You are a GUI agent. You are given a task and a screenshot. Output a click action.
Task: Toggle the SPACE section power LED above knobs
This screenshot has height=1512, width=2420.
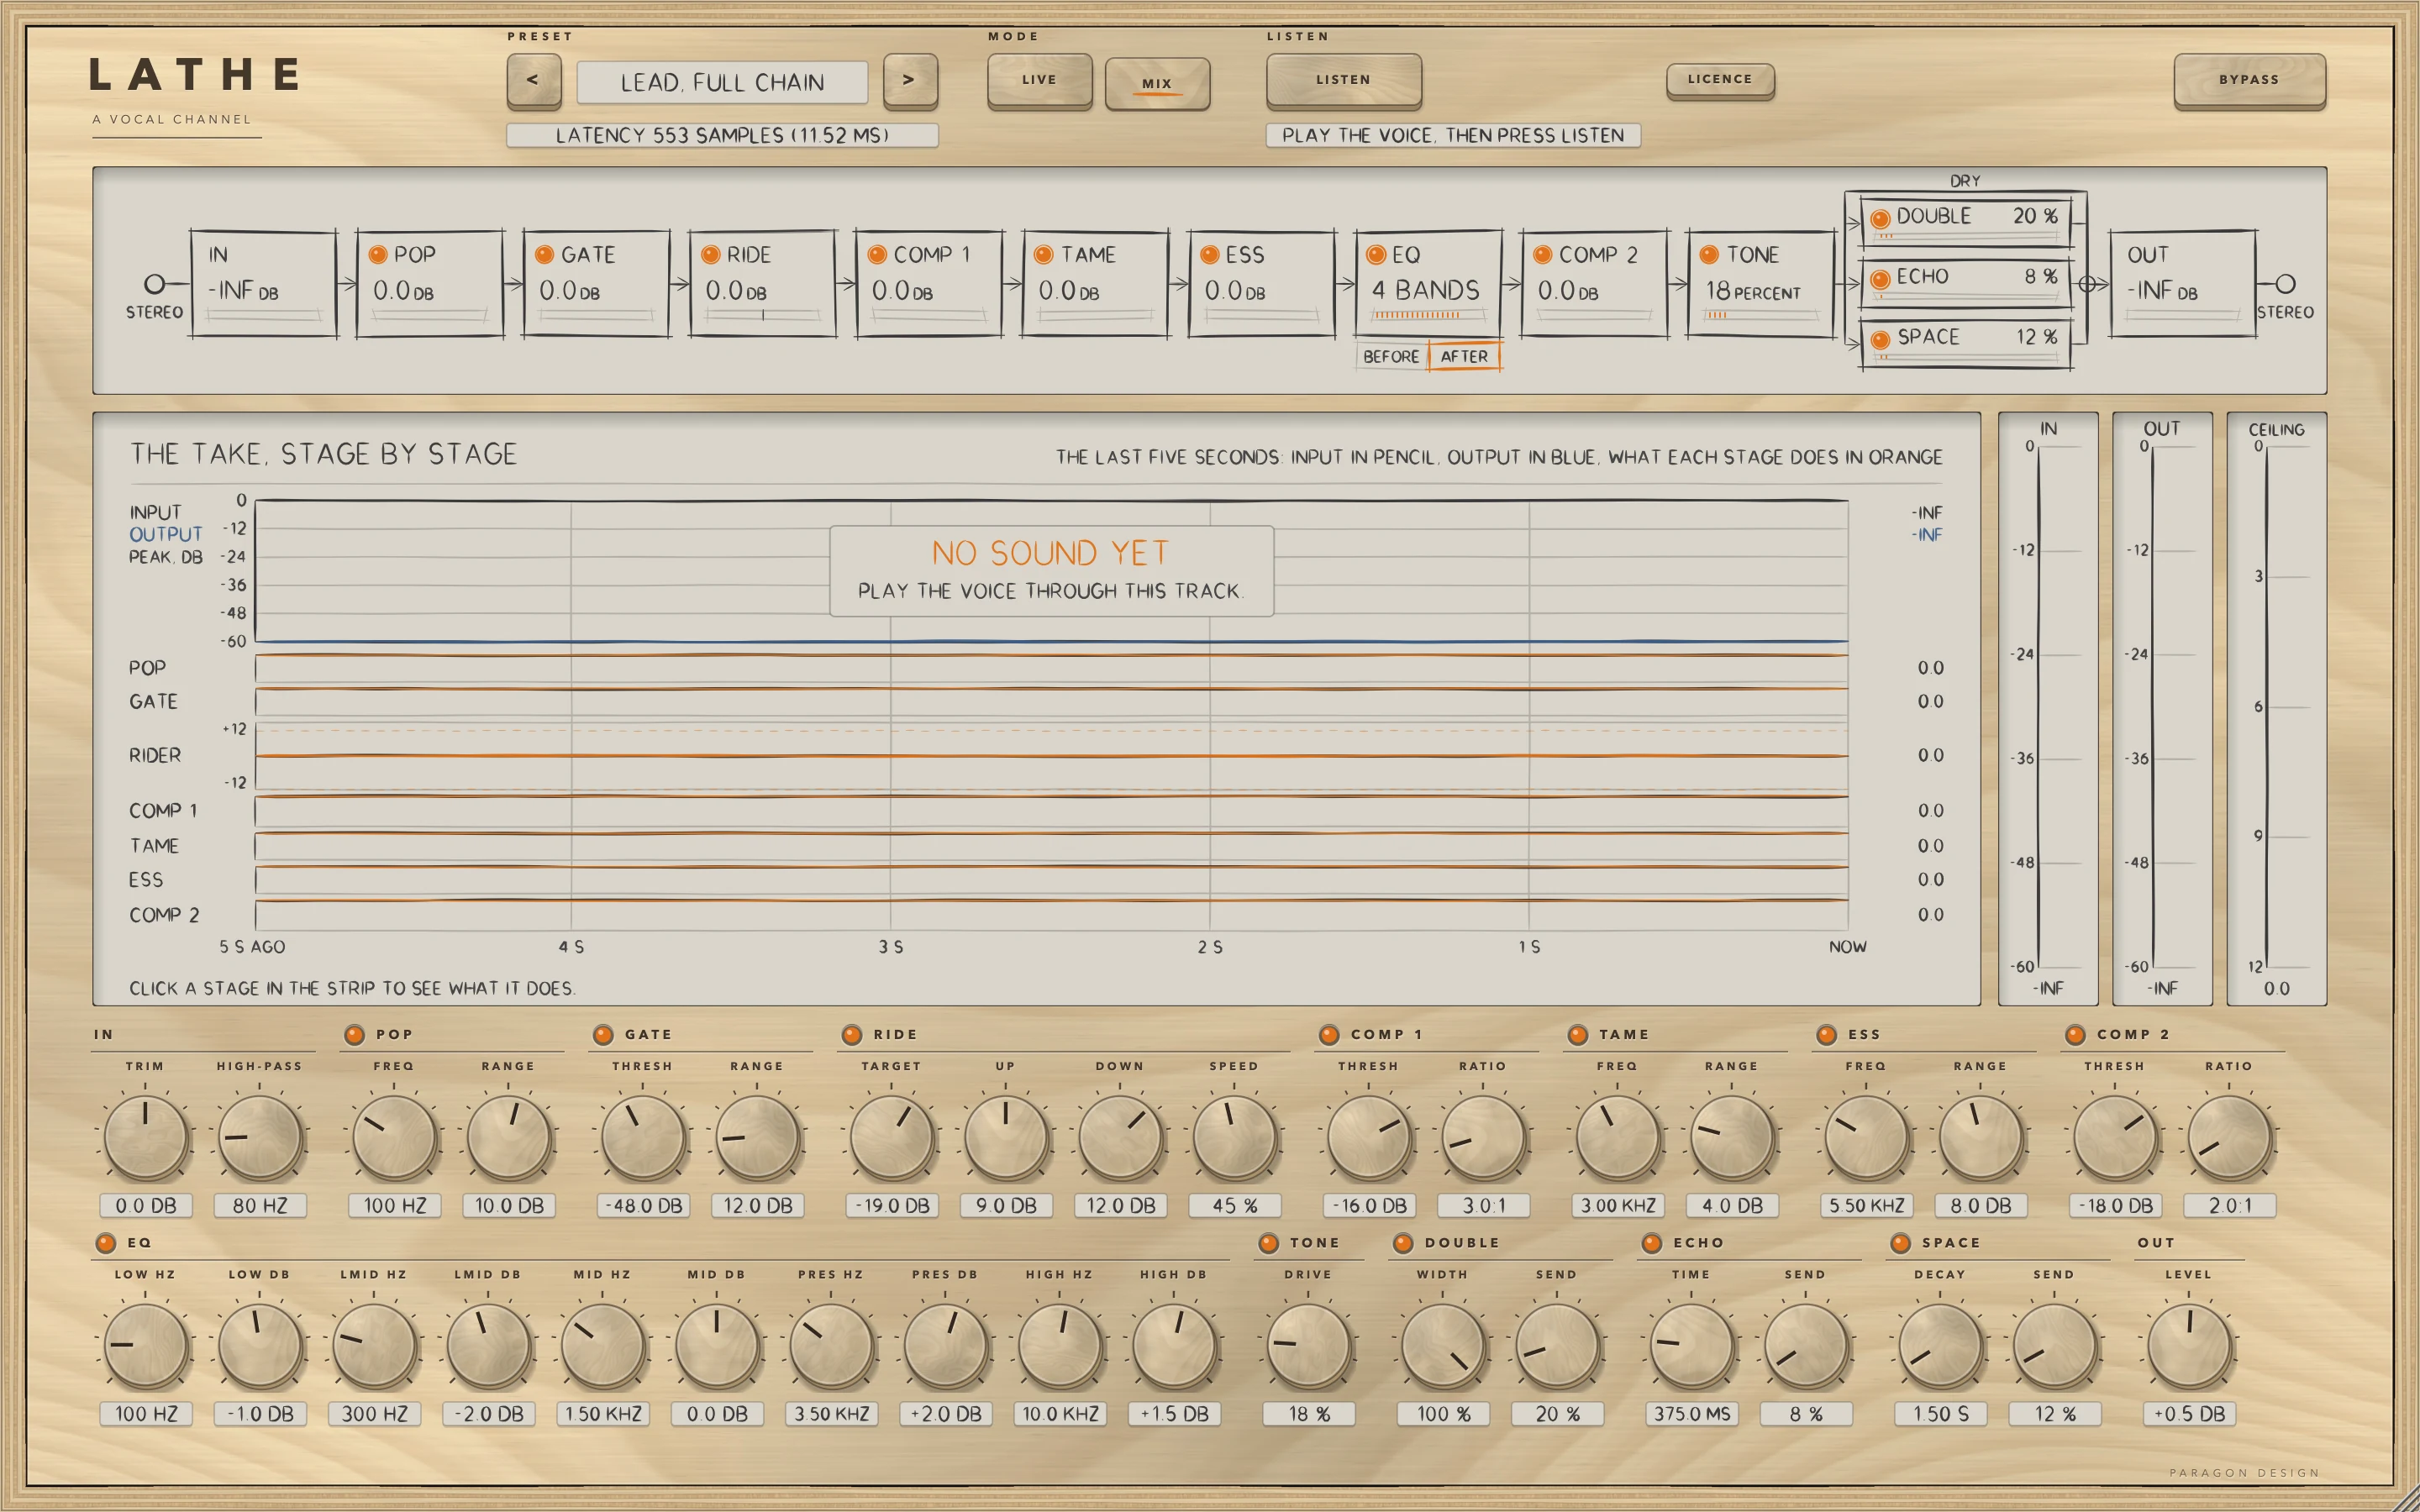click(1900, 1243)
